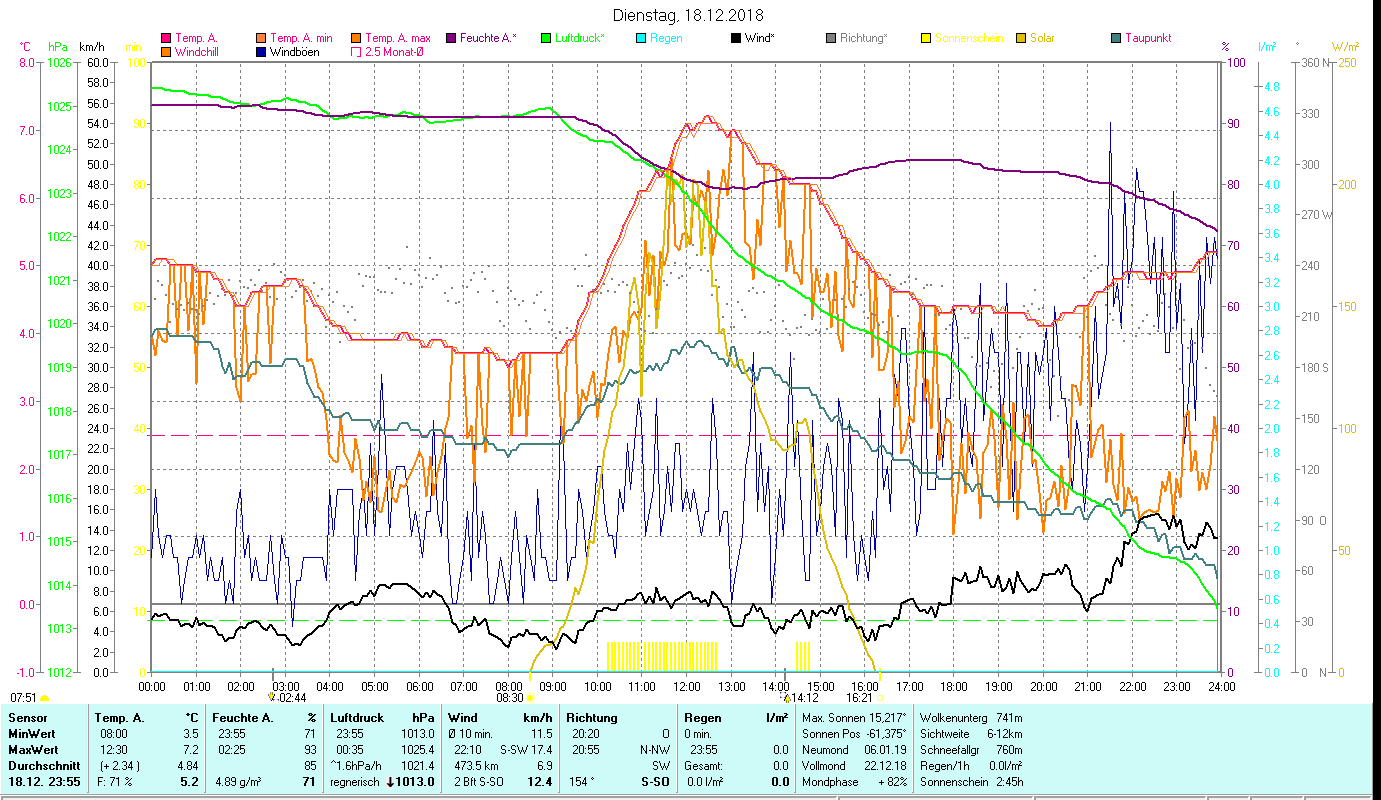Viewport: 1381px width, 800px height.
Task: Click the Regen column header in table
Action: [700, 718]
